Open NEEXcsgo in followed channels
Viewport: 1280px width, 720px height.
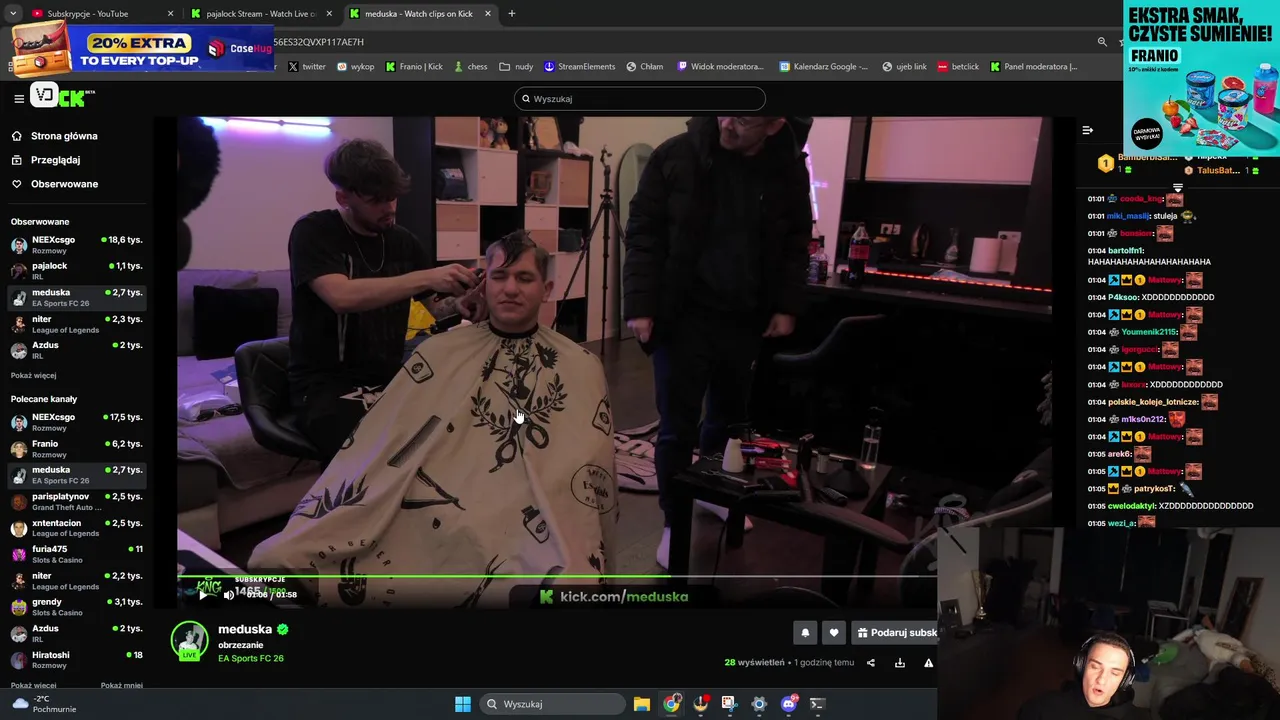coord(77,245)
